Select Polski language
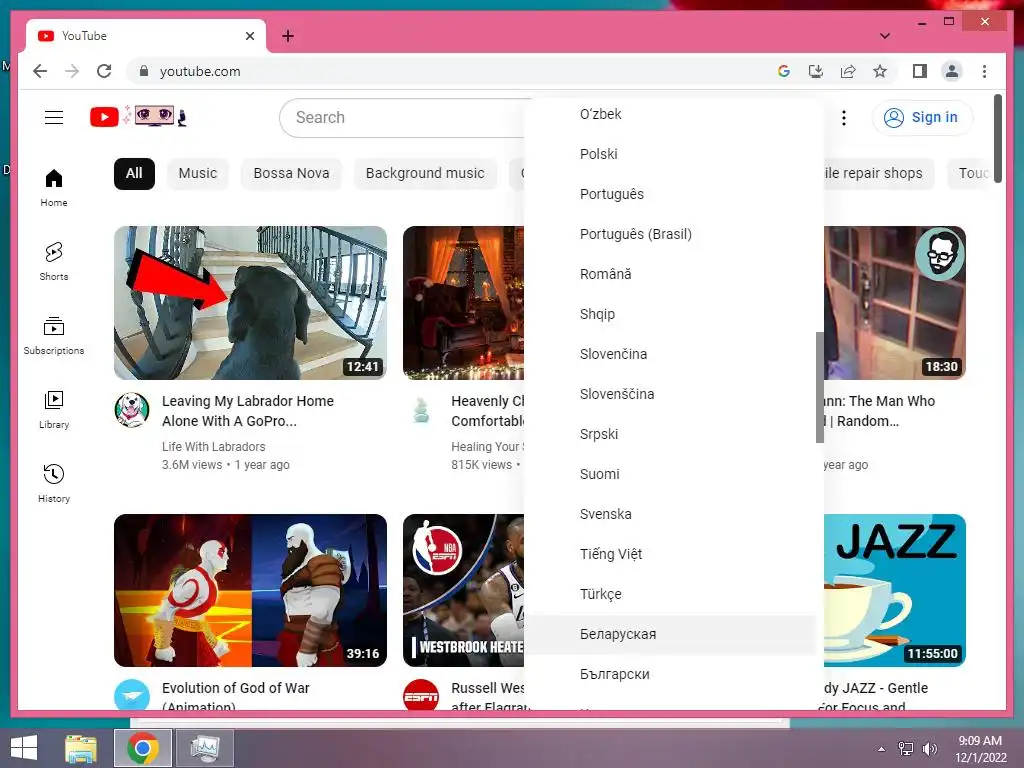The height and width of the screenshot is (768, 1024). pyautogui.click(x=670, y=154)
